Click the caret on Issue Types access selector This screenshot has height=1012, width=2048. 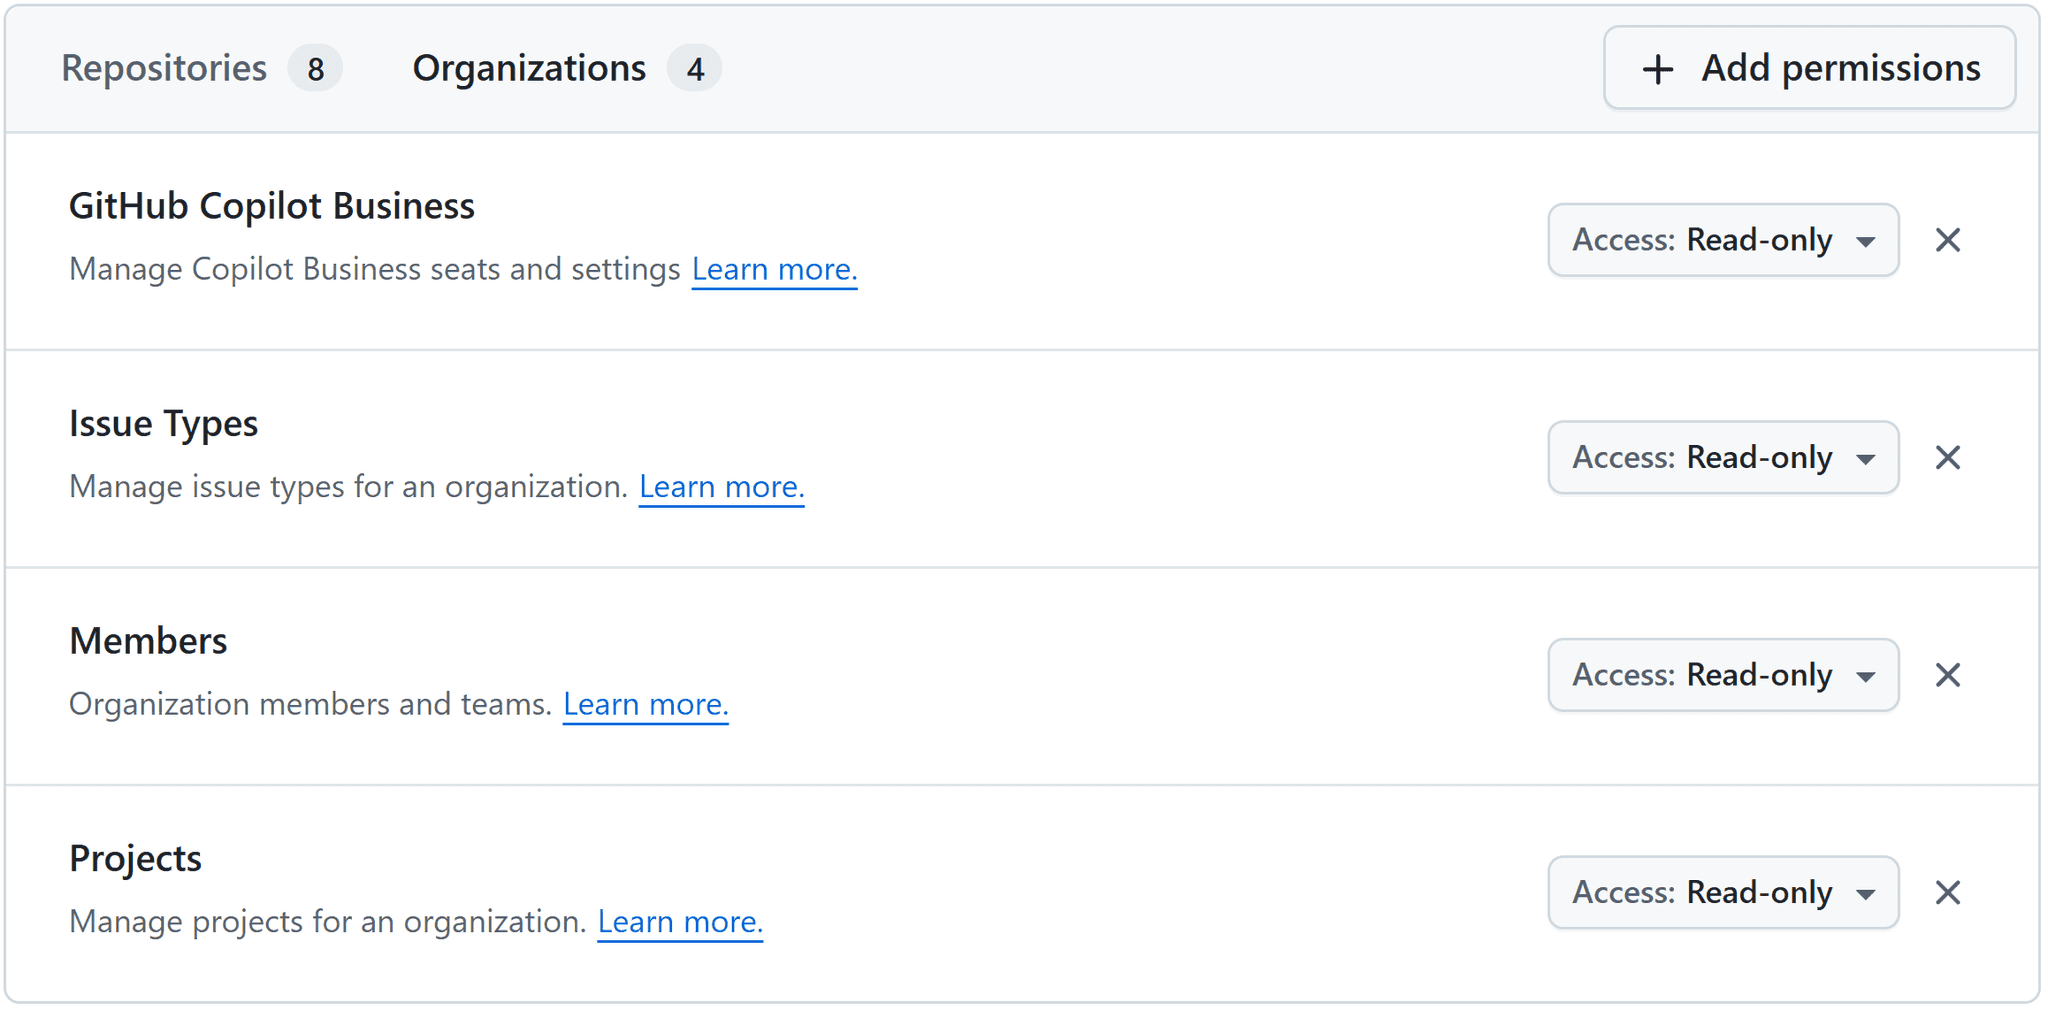(x=1866, y=457)
